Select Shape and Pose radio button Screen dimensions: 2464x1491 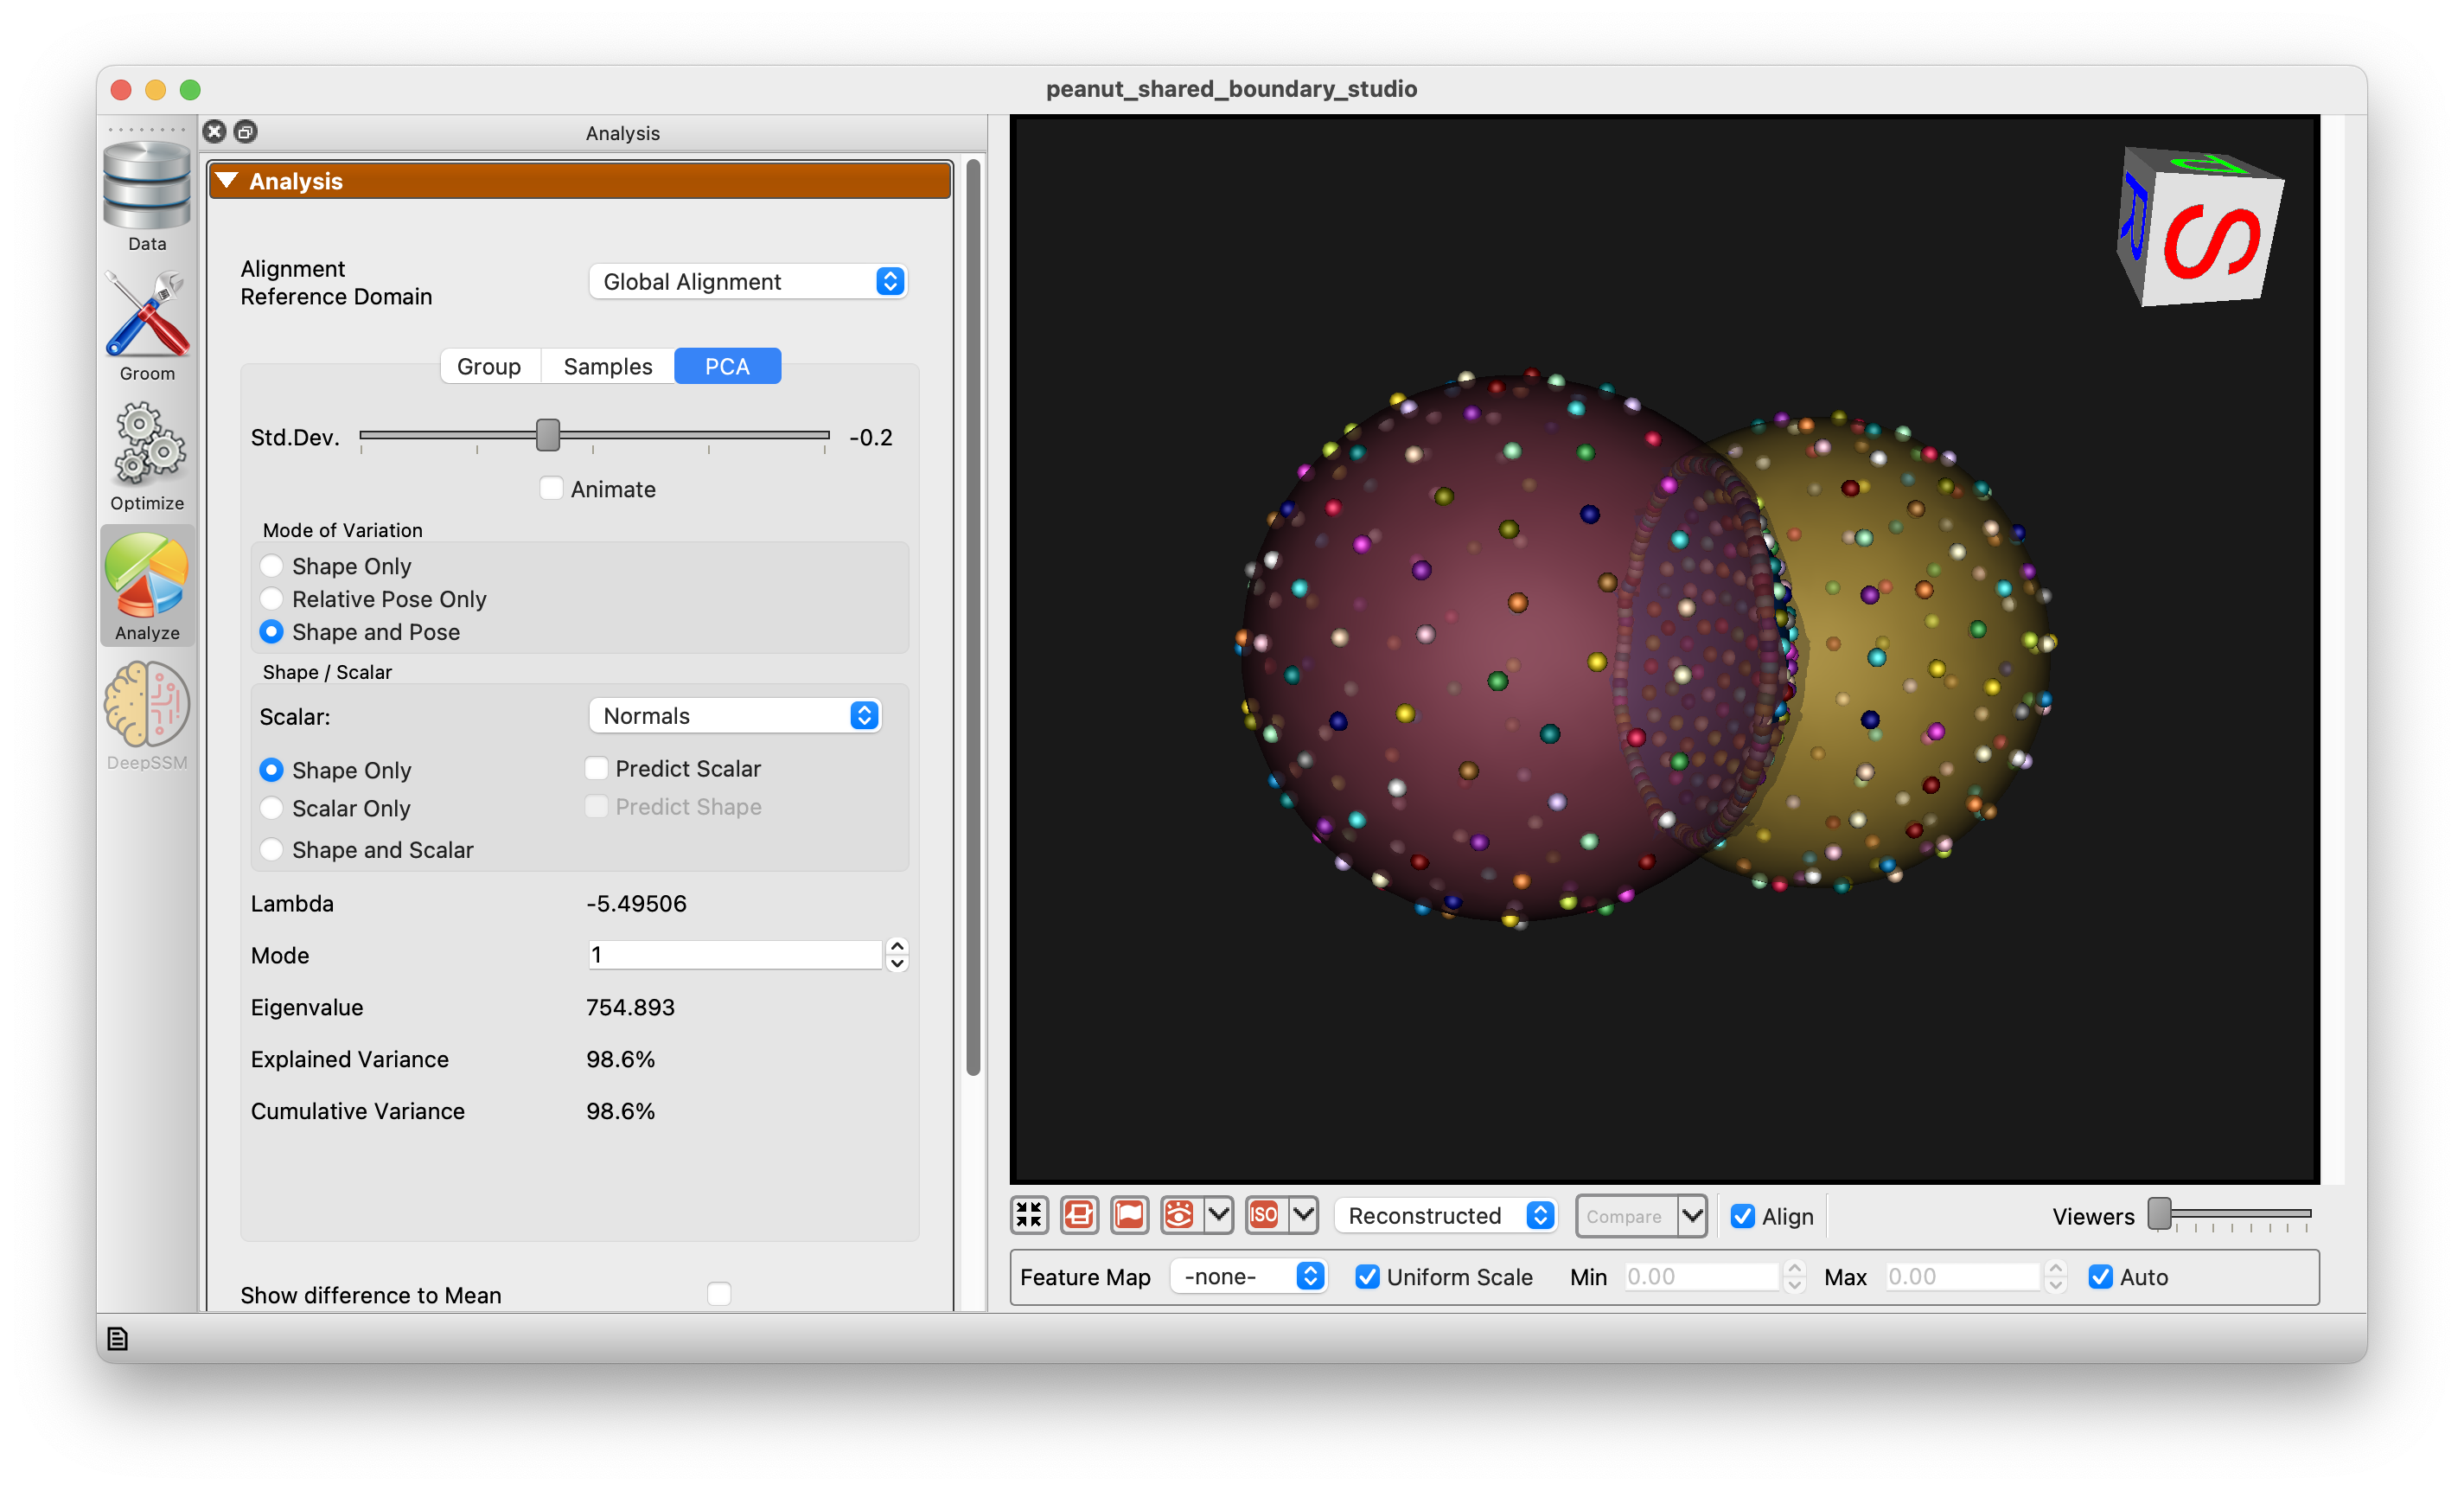coord(271,631)
